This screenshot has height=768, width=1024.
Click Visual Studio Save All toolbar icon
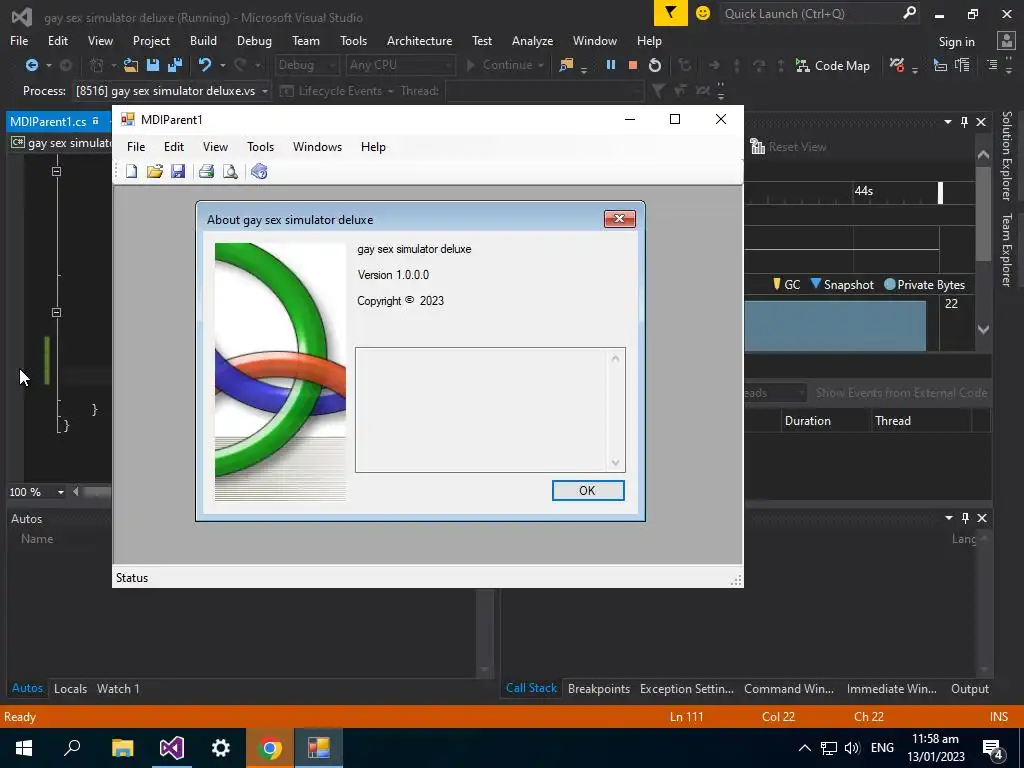point(175,65)
